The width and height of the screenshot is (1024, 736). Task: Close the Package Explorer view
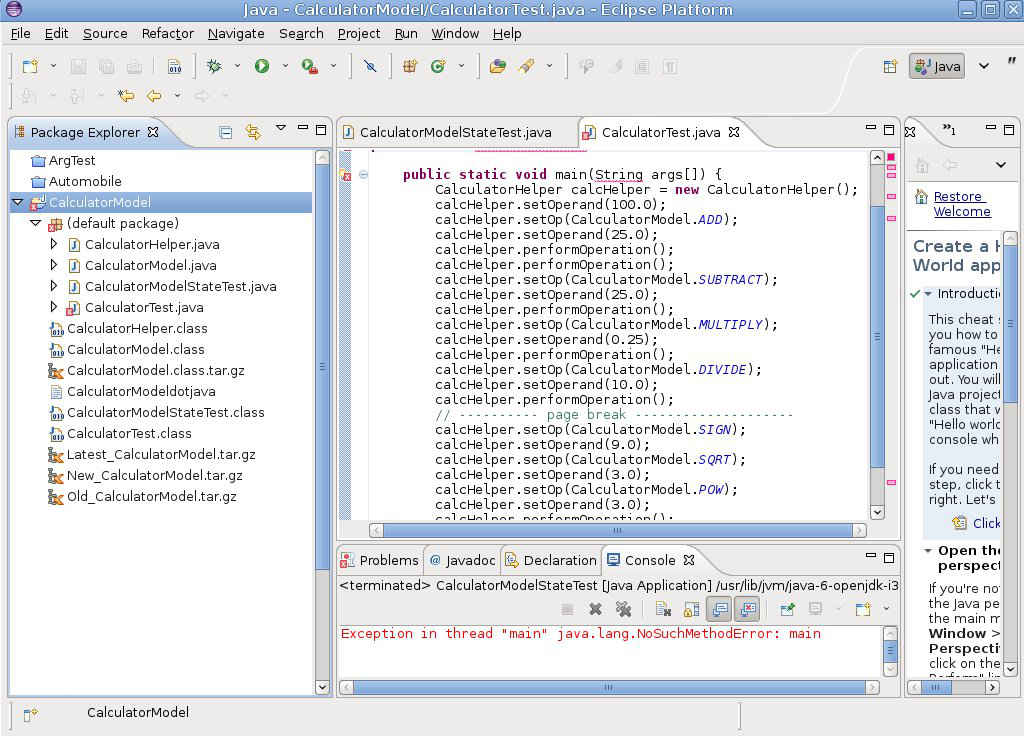(153, 132)
